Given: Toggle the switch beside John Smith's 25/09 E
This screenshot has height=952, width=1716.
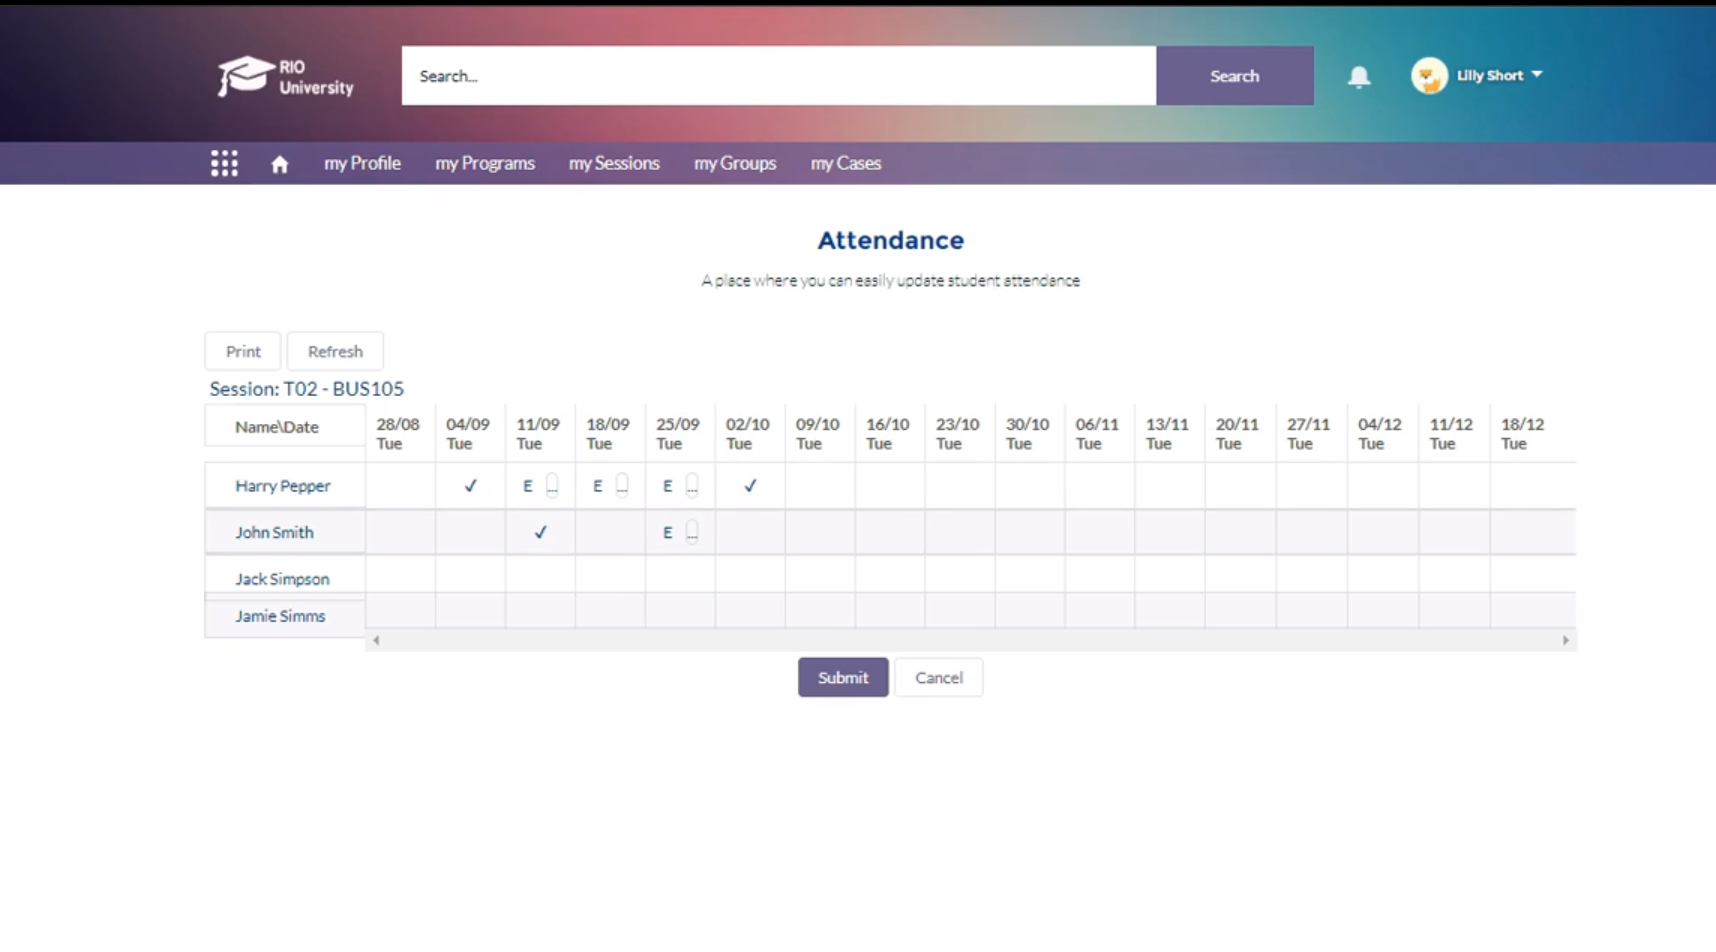Looking at the screenshot, I should pos(693,532).
